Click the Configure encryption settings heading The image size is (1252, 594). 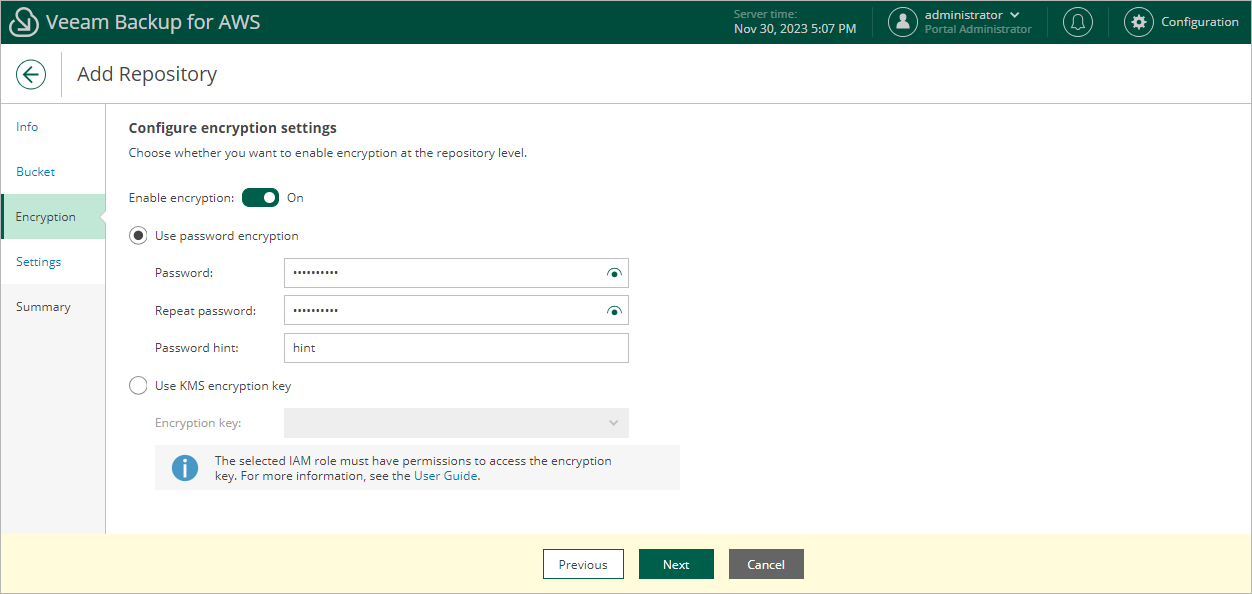tap(233, 128)
